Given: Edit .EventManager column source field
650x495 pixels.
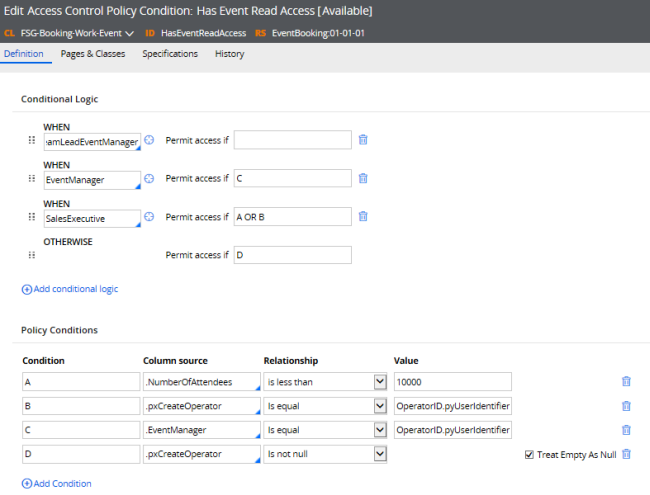Looking at the screenshot, I should [x=201, y=430].
